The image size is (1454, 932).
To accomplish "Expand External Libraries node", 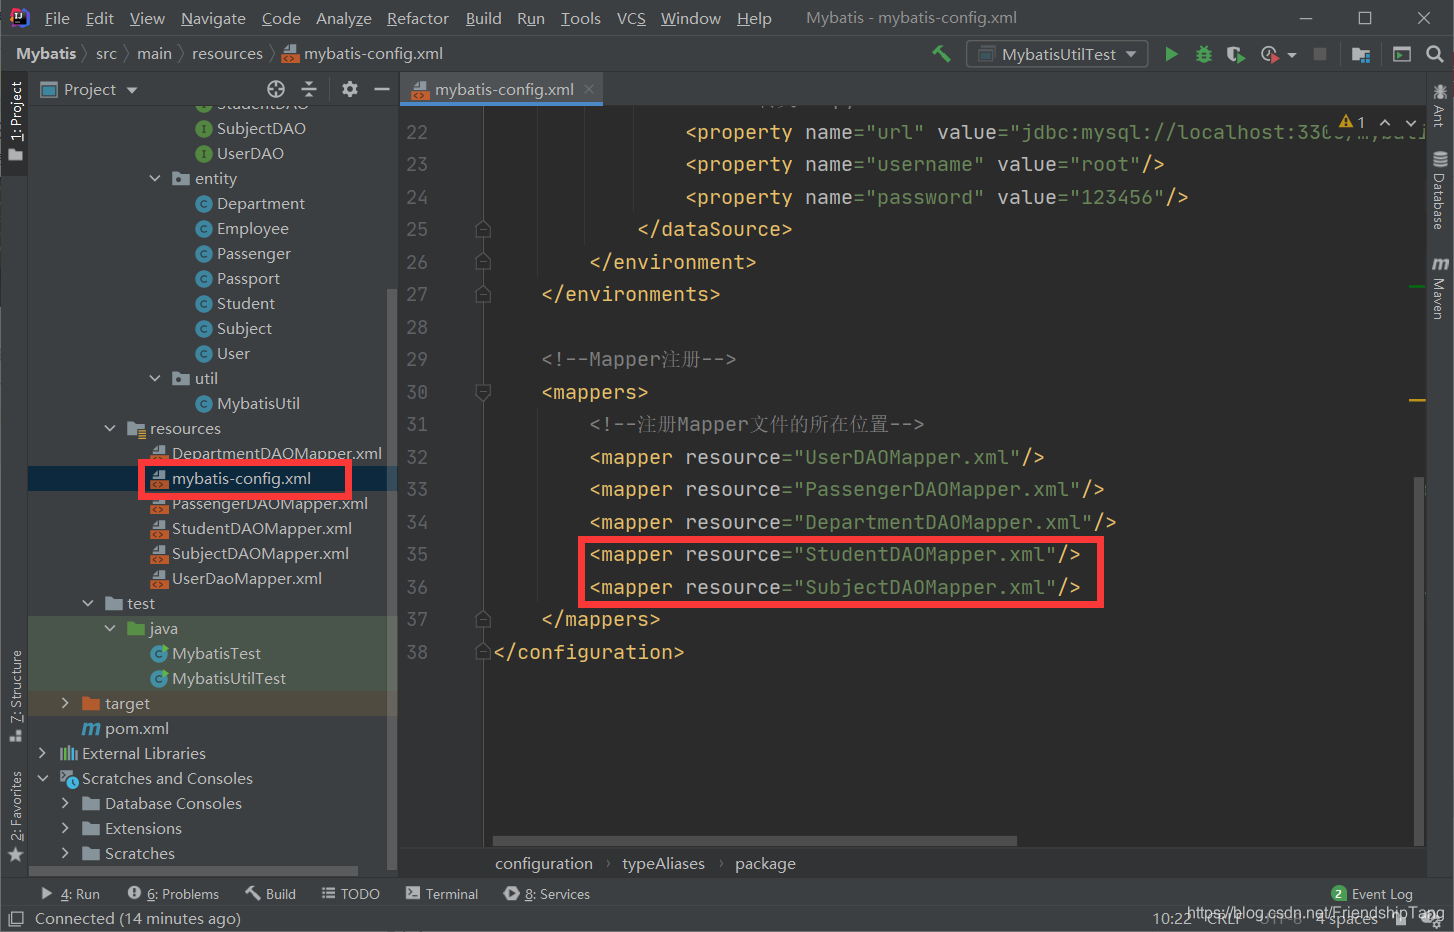I will pyautogui.click(x=42, y=753).
